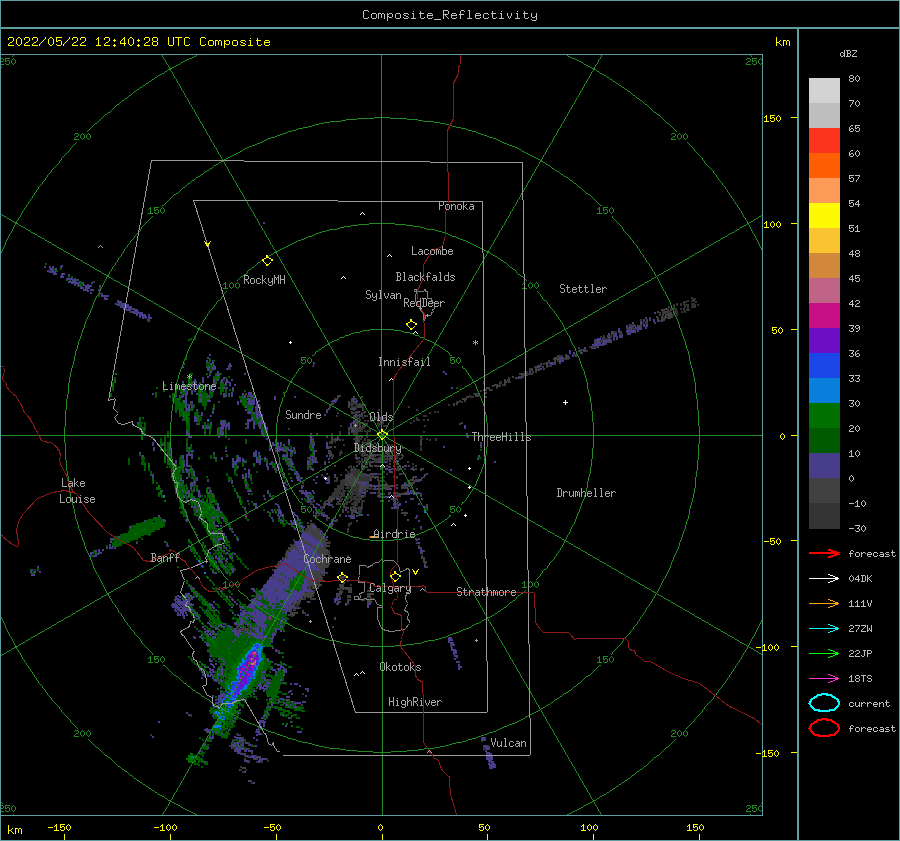Viewport: 900px width, 841px height.
Task: Click the RockyMH label on map
Action: point(264,280)
